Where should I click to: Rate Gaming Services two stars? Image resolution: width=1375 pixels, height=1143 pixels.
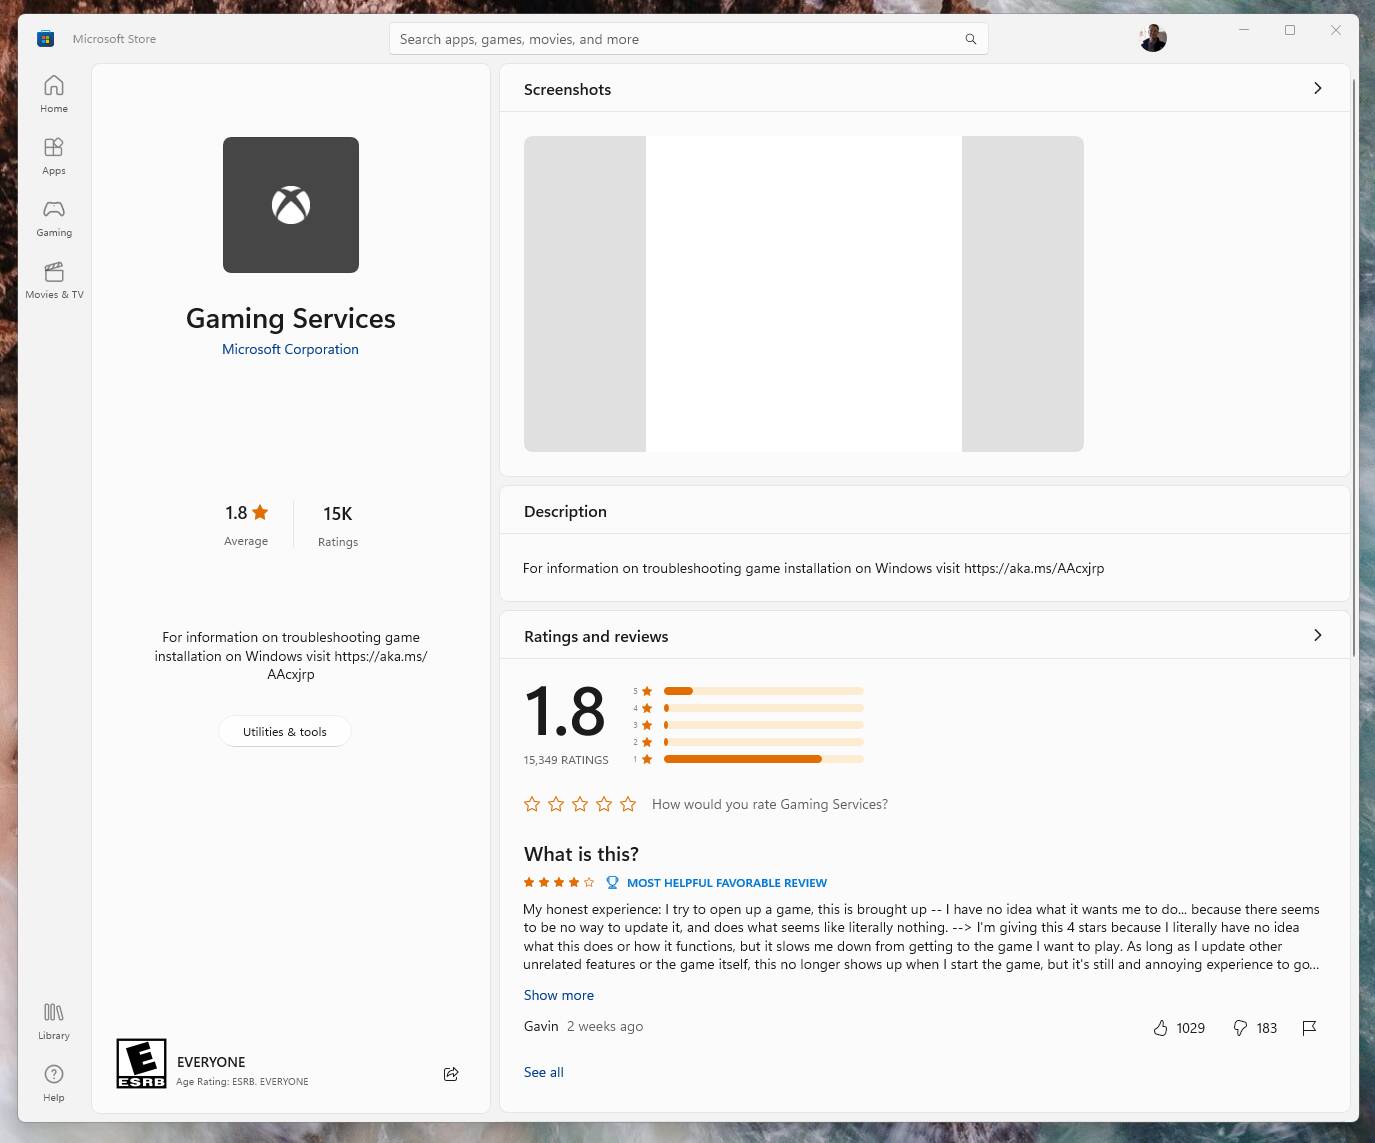click(556, 804)
